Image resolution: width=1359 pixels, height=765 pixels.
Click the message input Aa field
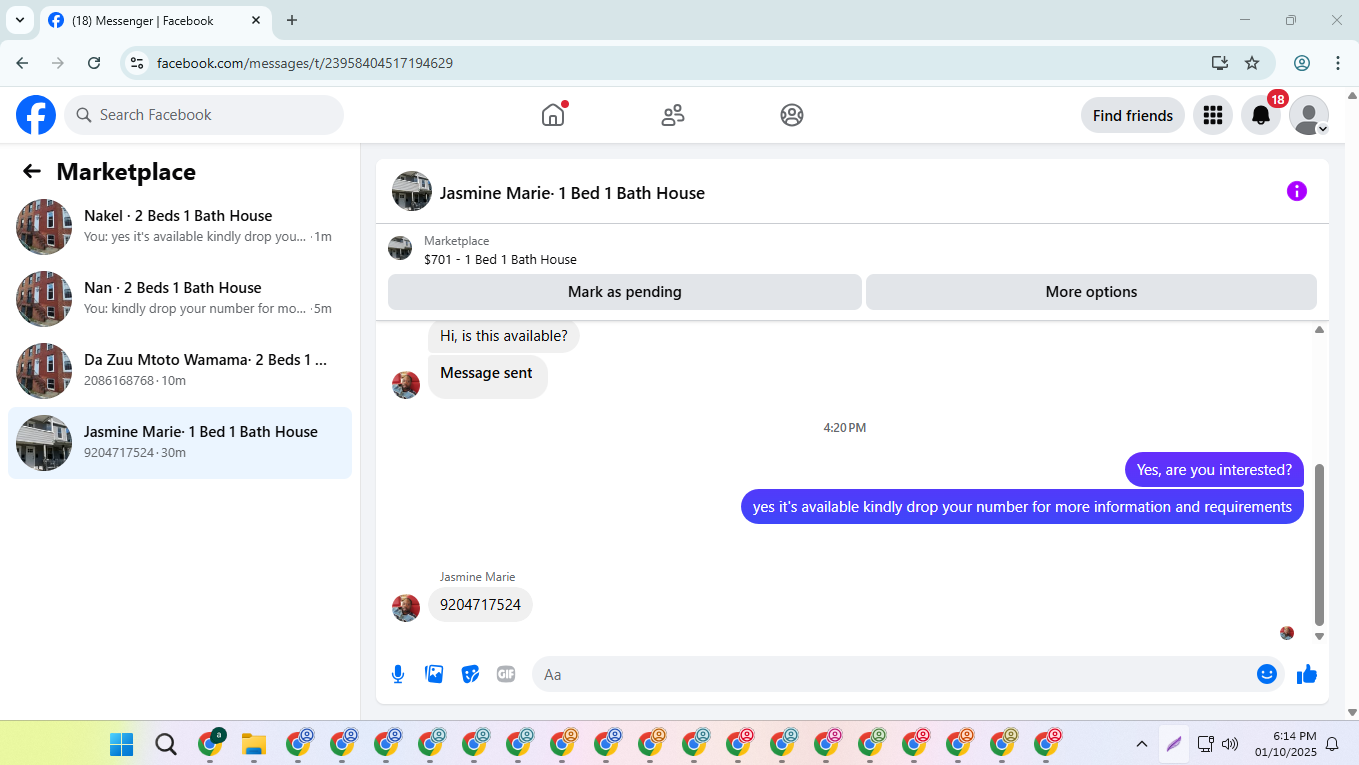pyautogui.click(x=893, y=674)
